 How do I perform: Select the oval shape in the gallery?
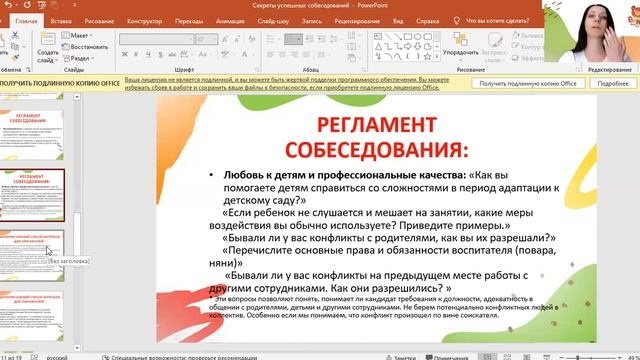[x=418, y=37]
